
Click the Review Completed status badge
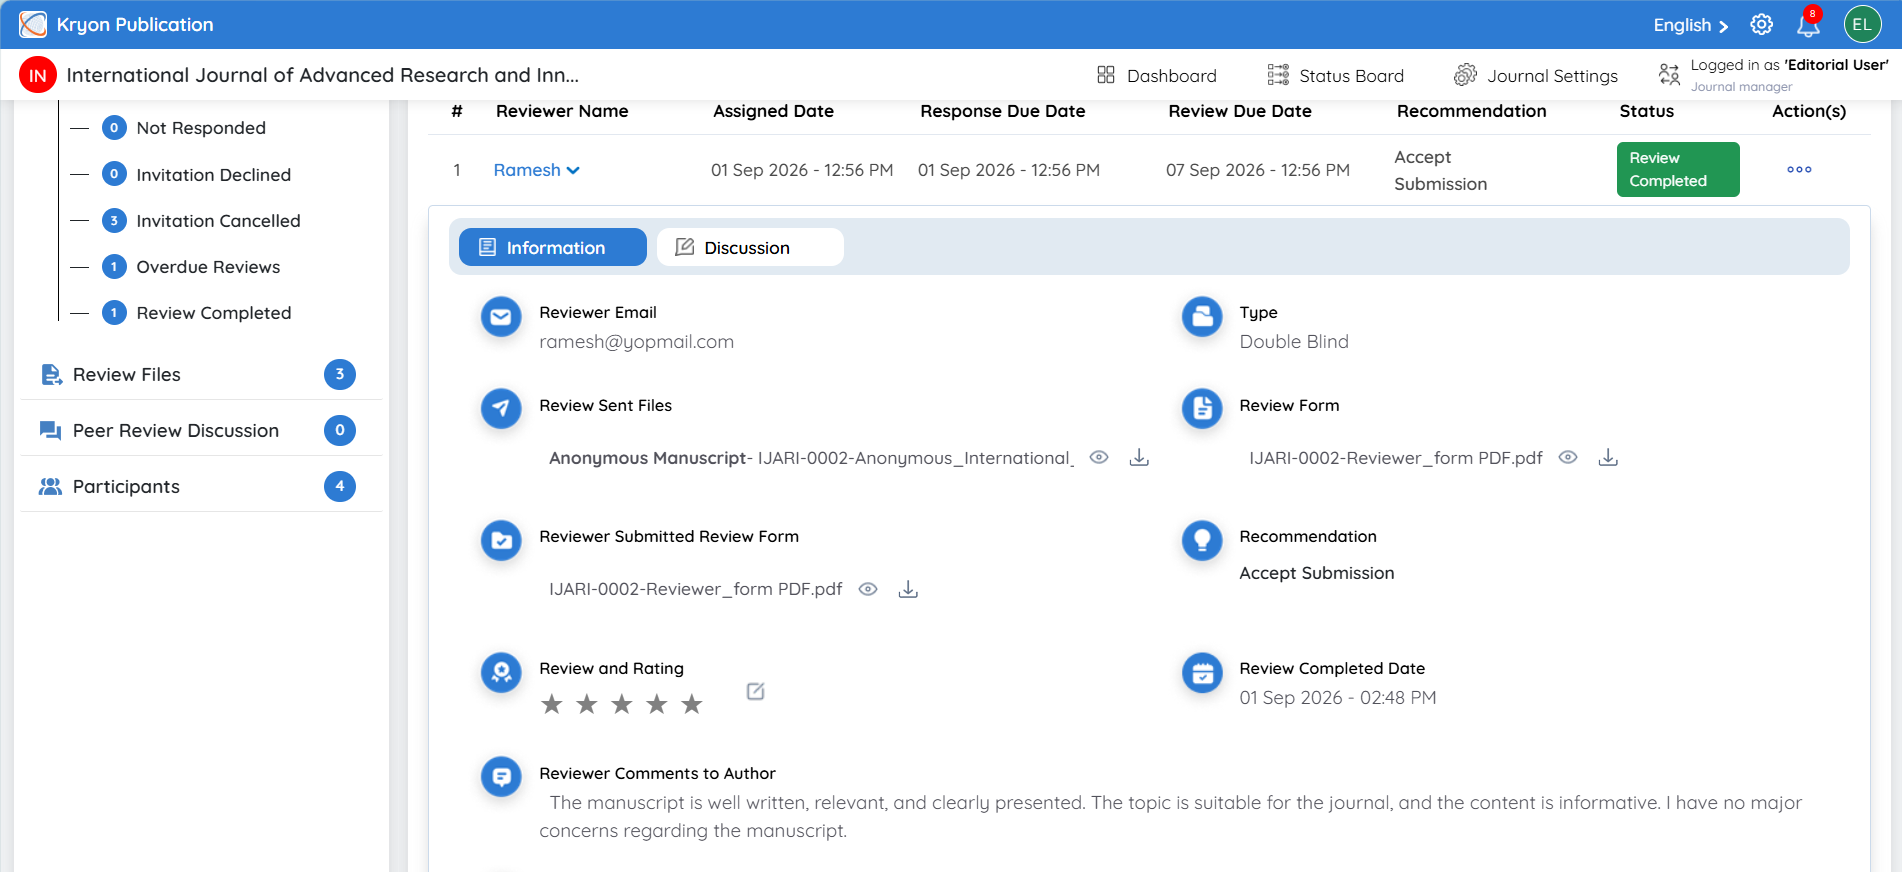point(1678,169)
